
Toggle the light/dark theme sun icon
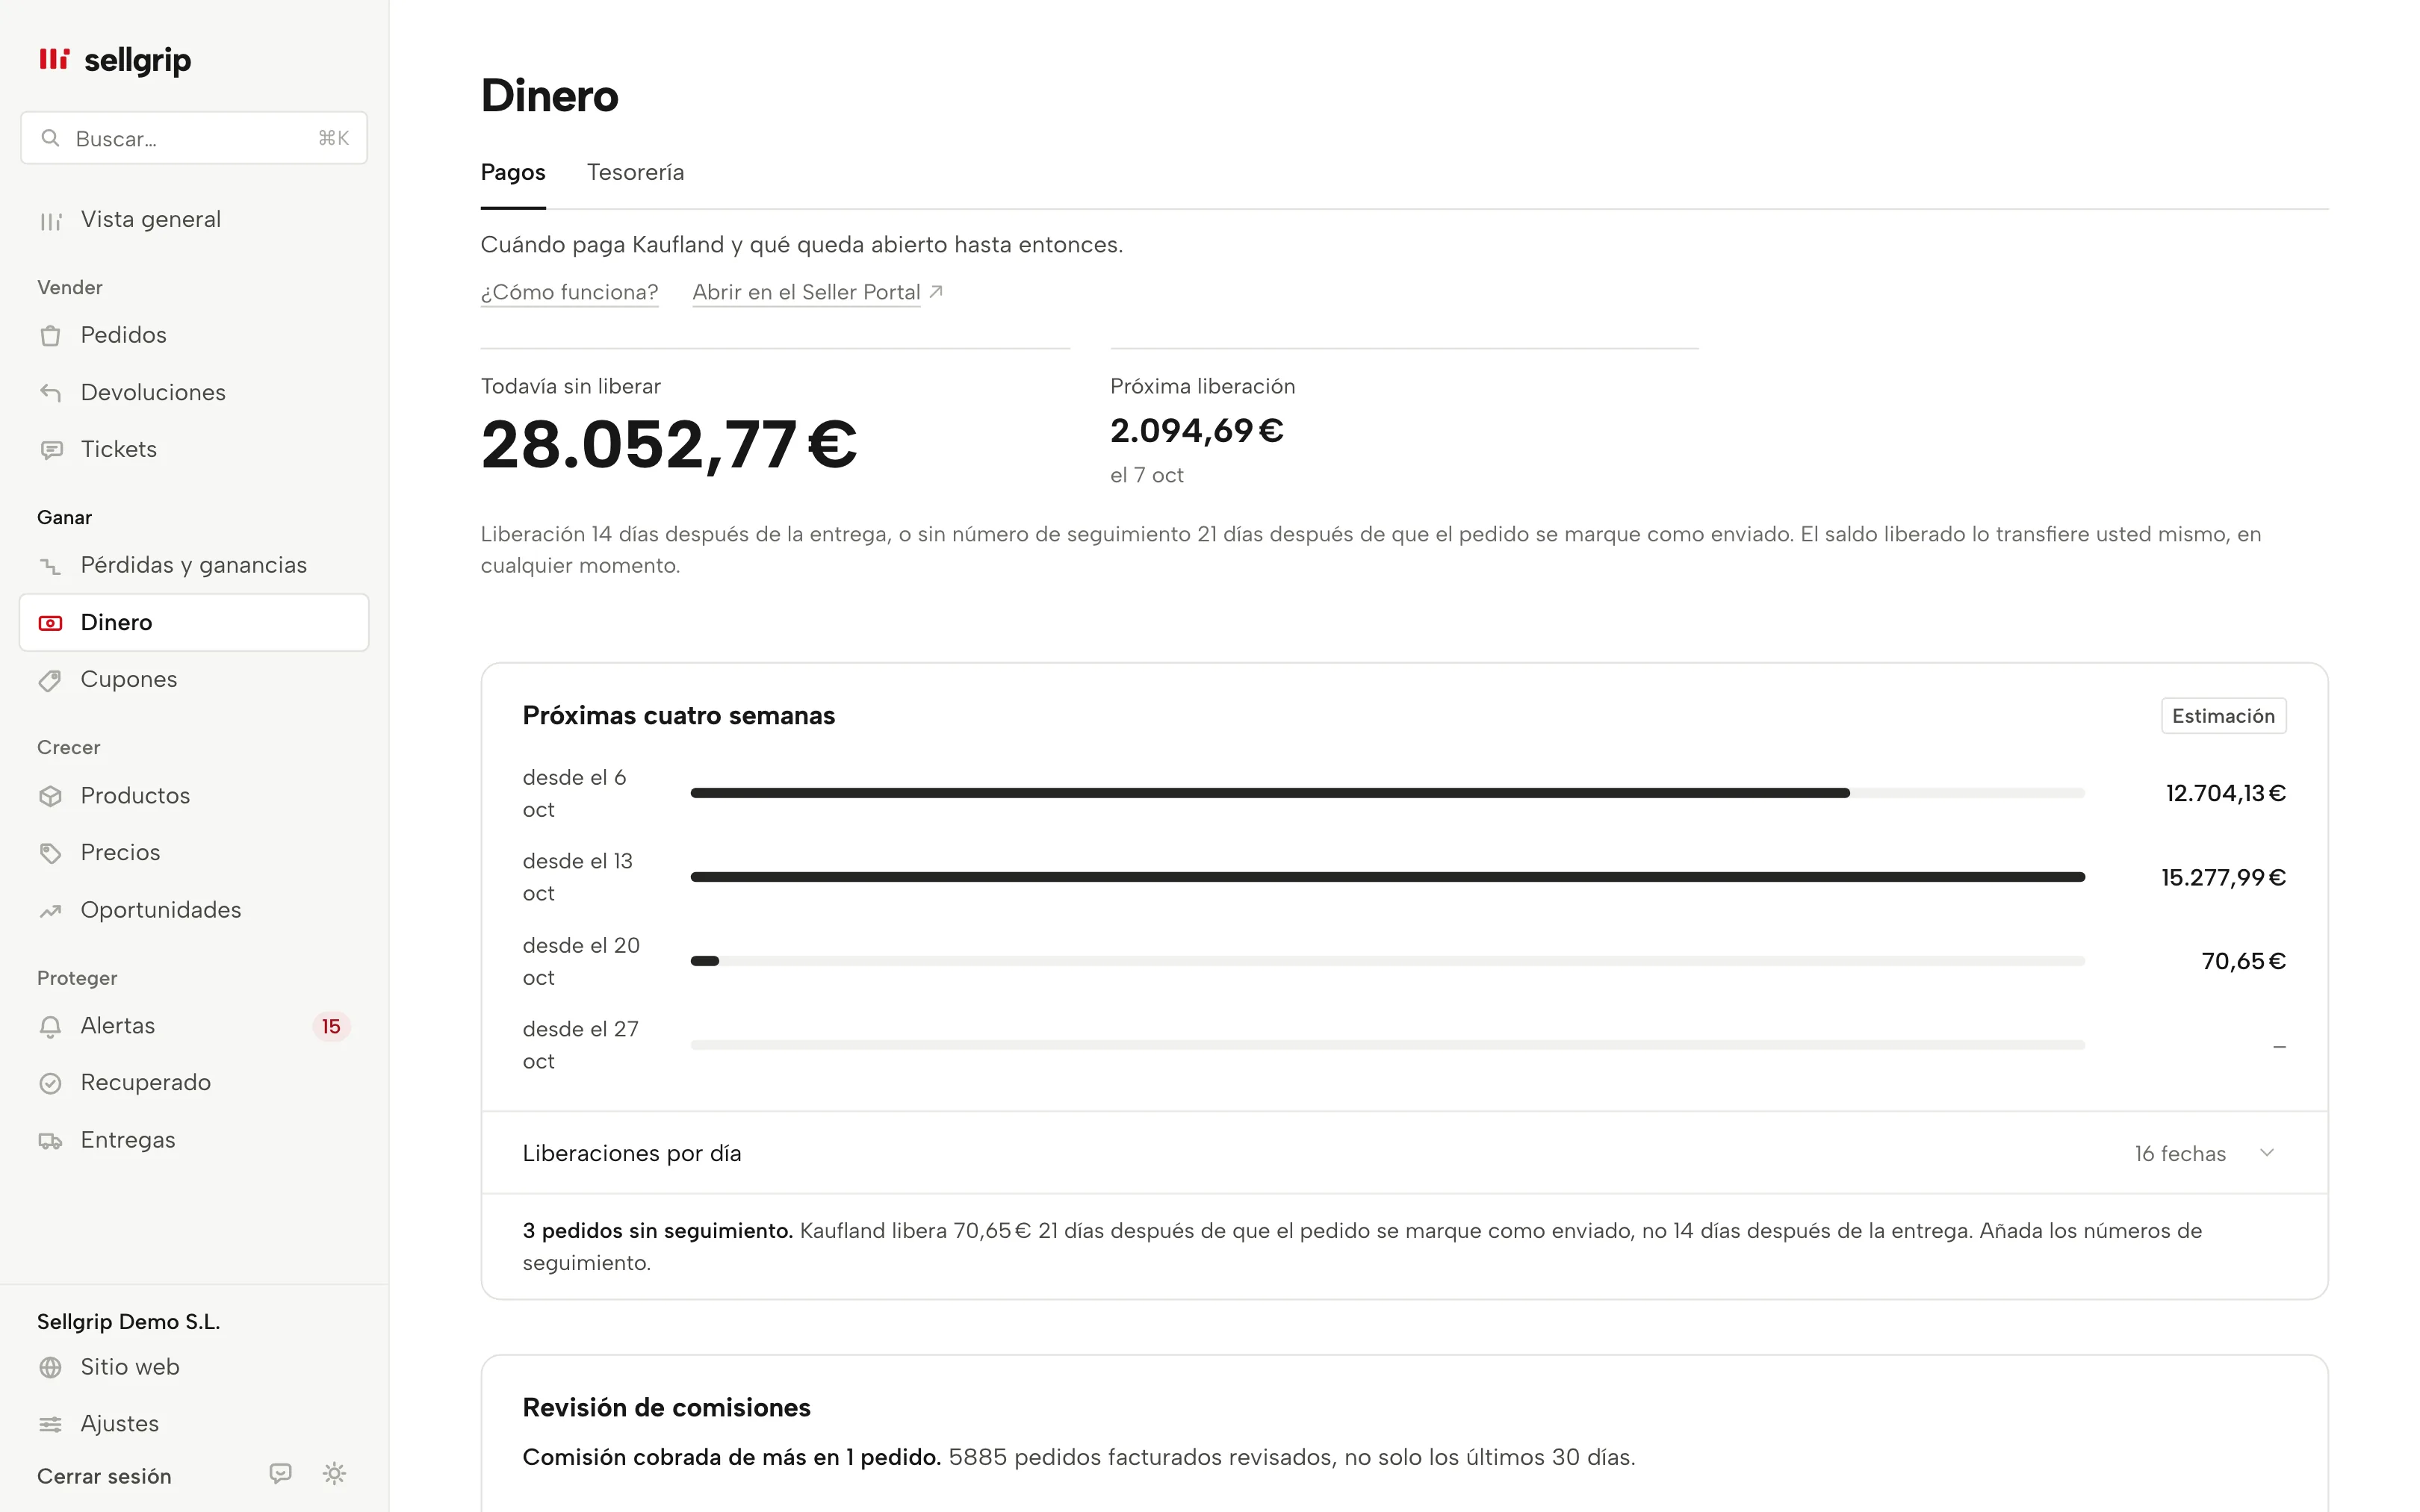[x=335, y=1474]
